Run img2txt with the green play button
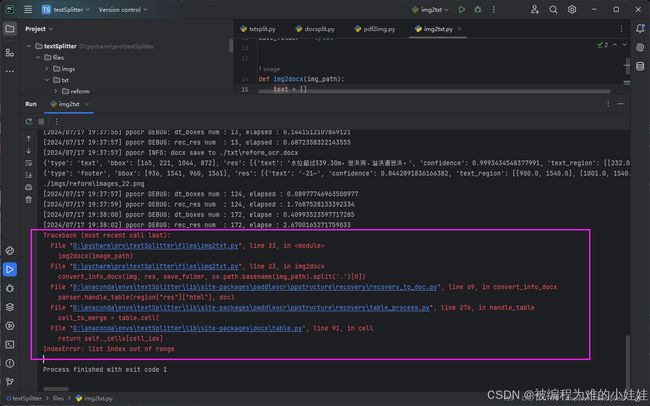Screen dimensions: 650x406 pos(461,10)
